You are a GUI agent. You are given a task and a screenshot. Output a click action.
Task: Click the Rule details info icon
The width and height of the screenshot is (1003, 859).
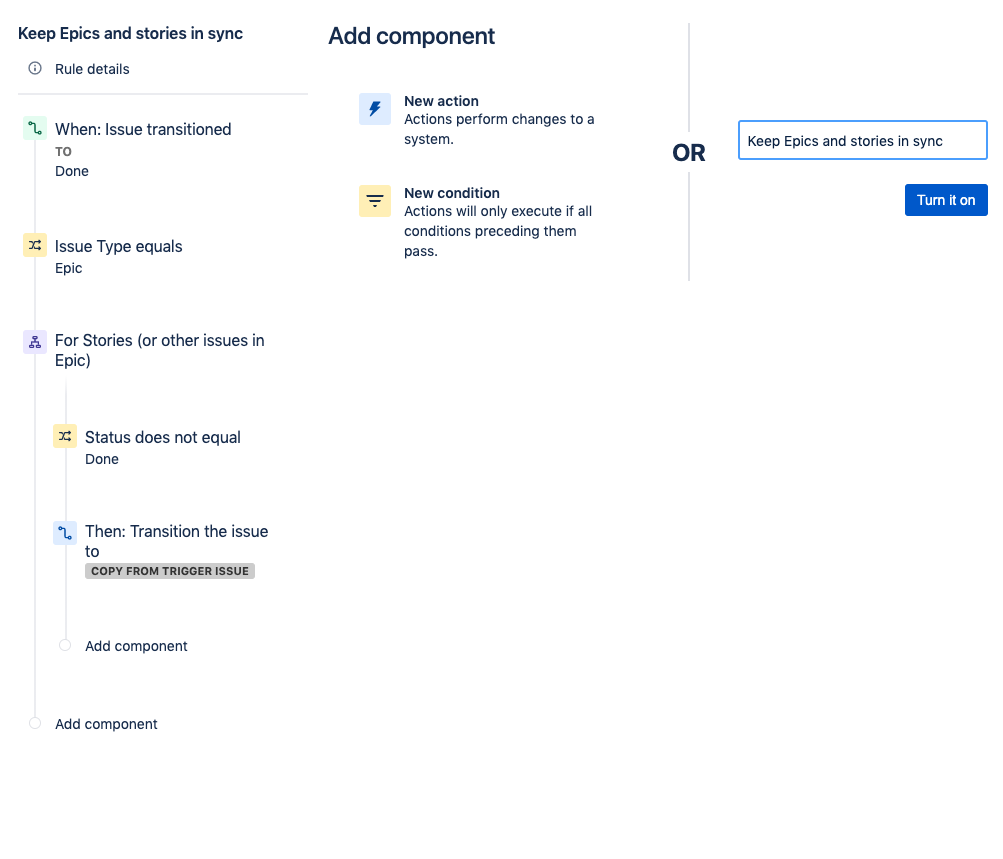coord(34,69)
